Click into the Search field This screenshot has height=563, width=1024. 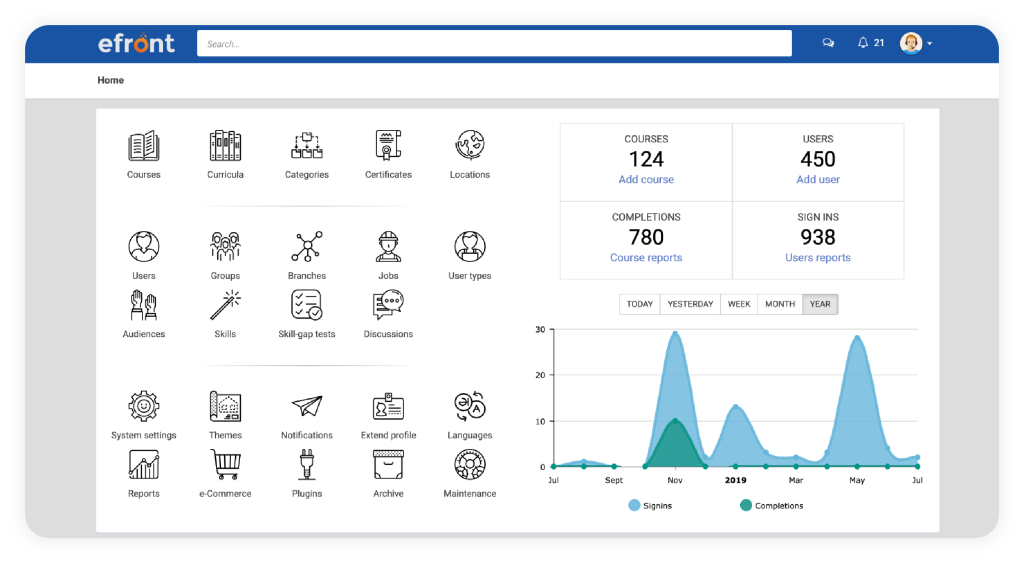coord(494,44)
